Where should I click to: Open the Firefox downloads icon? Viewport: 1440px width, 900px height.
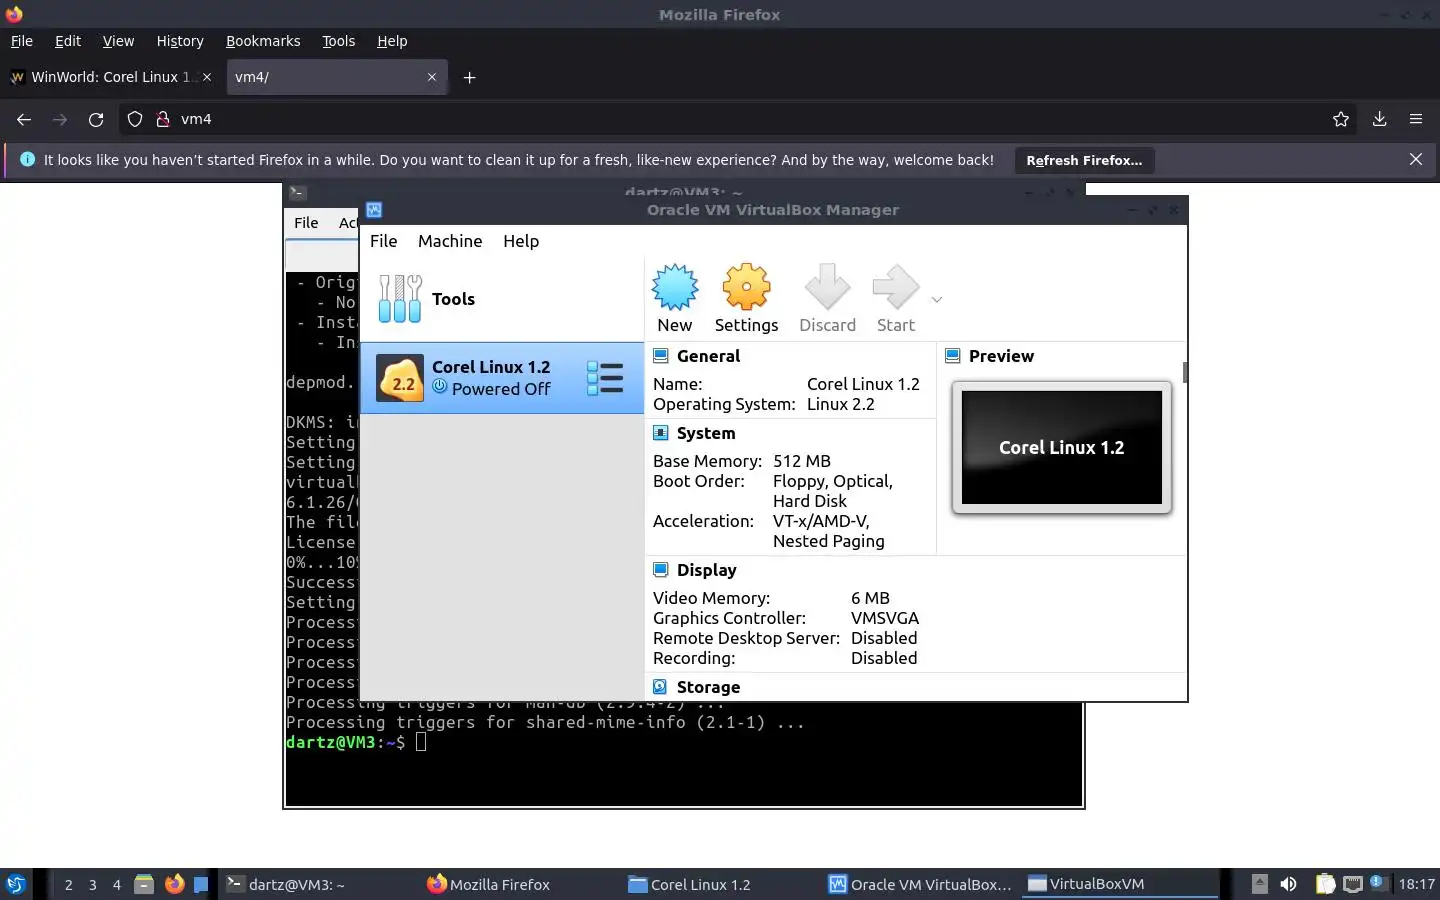(x=1379, y=119)
